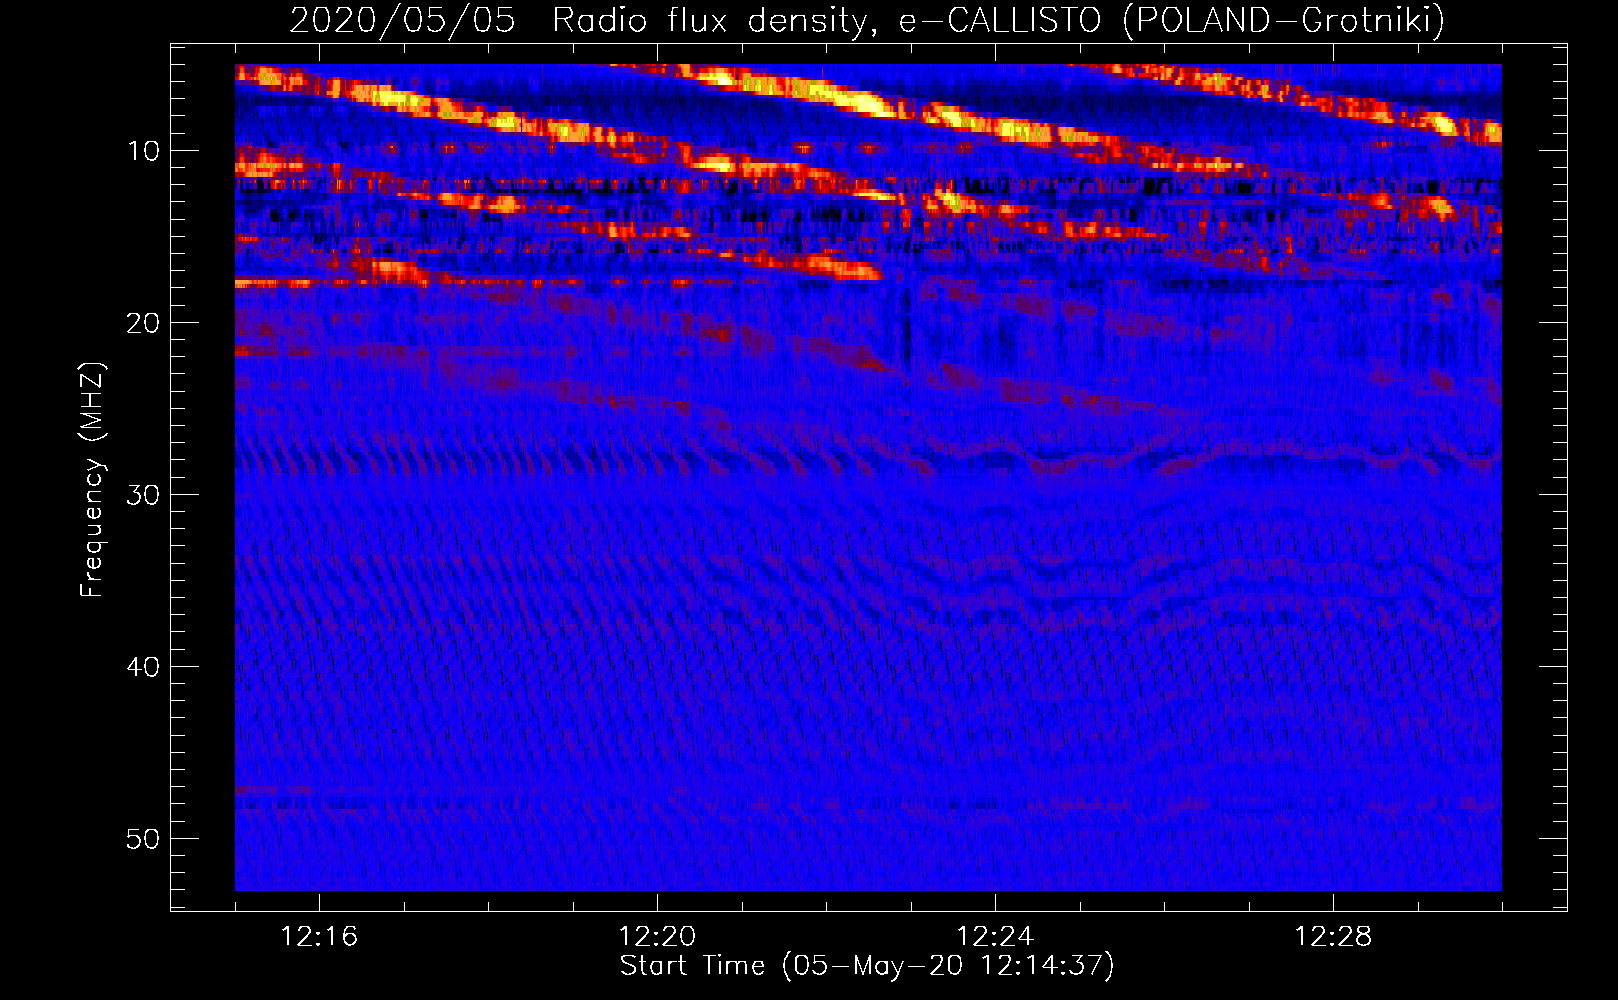Click the 12:28 time axis label

pos(1333,937)
